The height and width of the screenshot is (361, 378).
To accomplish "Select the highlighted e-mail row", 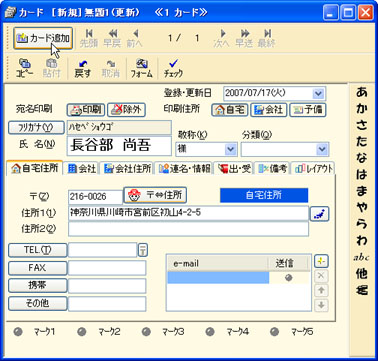I will 218,278.
